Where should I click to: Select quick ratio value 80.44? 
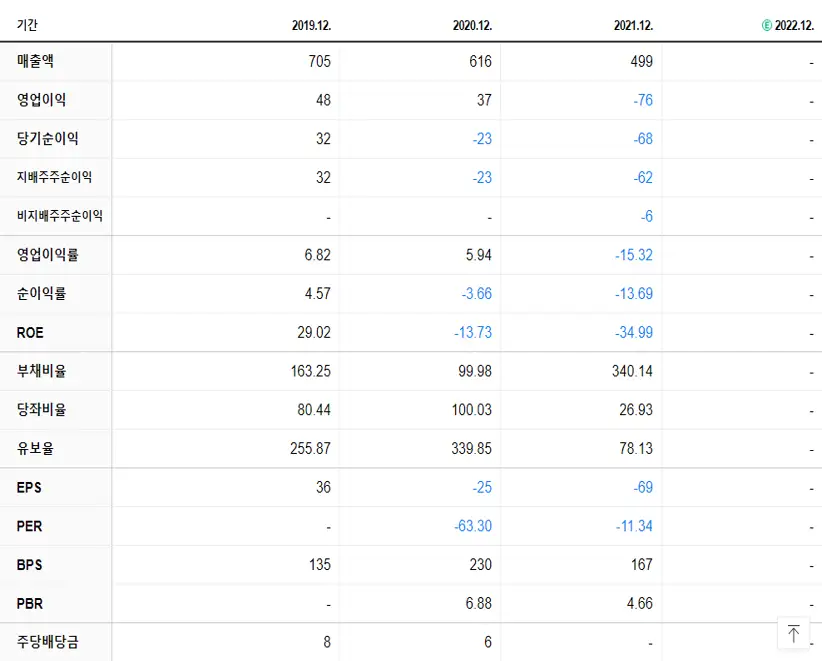[x=314, y=410]
